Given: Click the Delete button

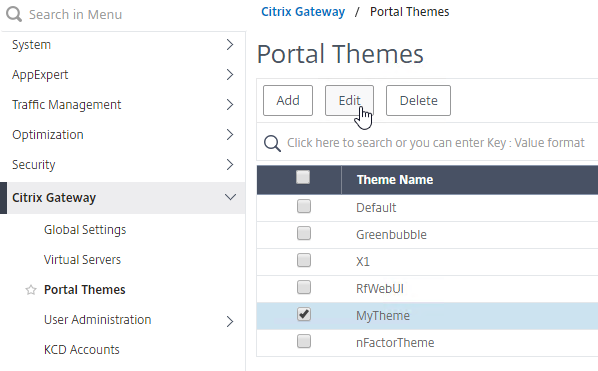Looking at the screenshot, I should click(418, 100).
